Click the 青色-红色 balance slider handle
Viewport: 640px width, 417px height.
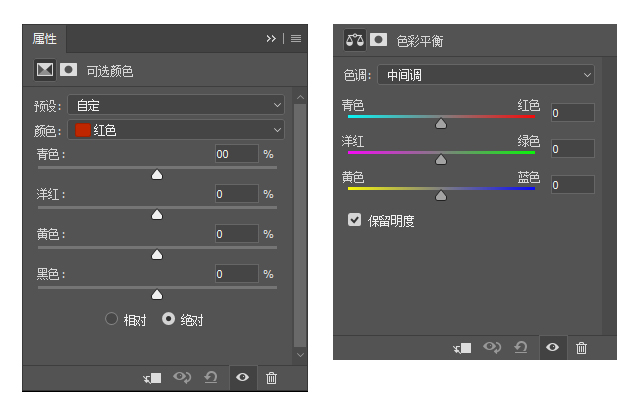pos(441,124)
